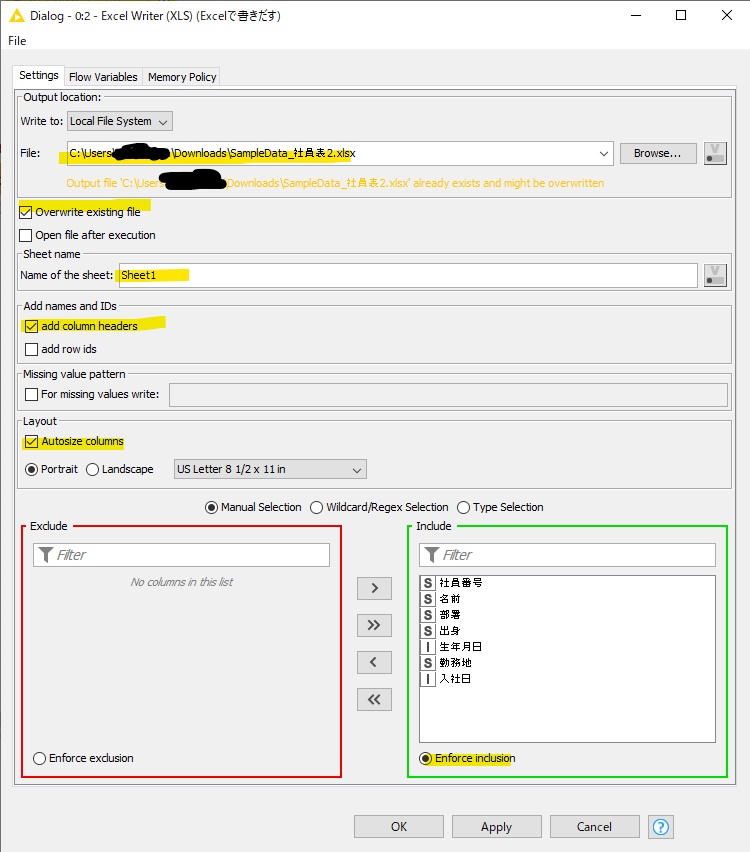
Task: Click the S type icon of 勤務地
Action: pos(428,663)
